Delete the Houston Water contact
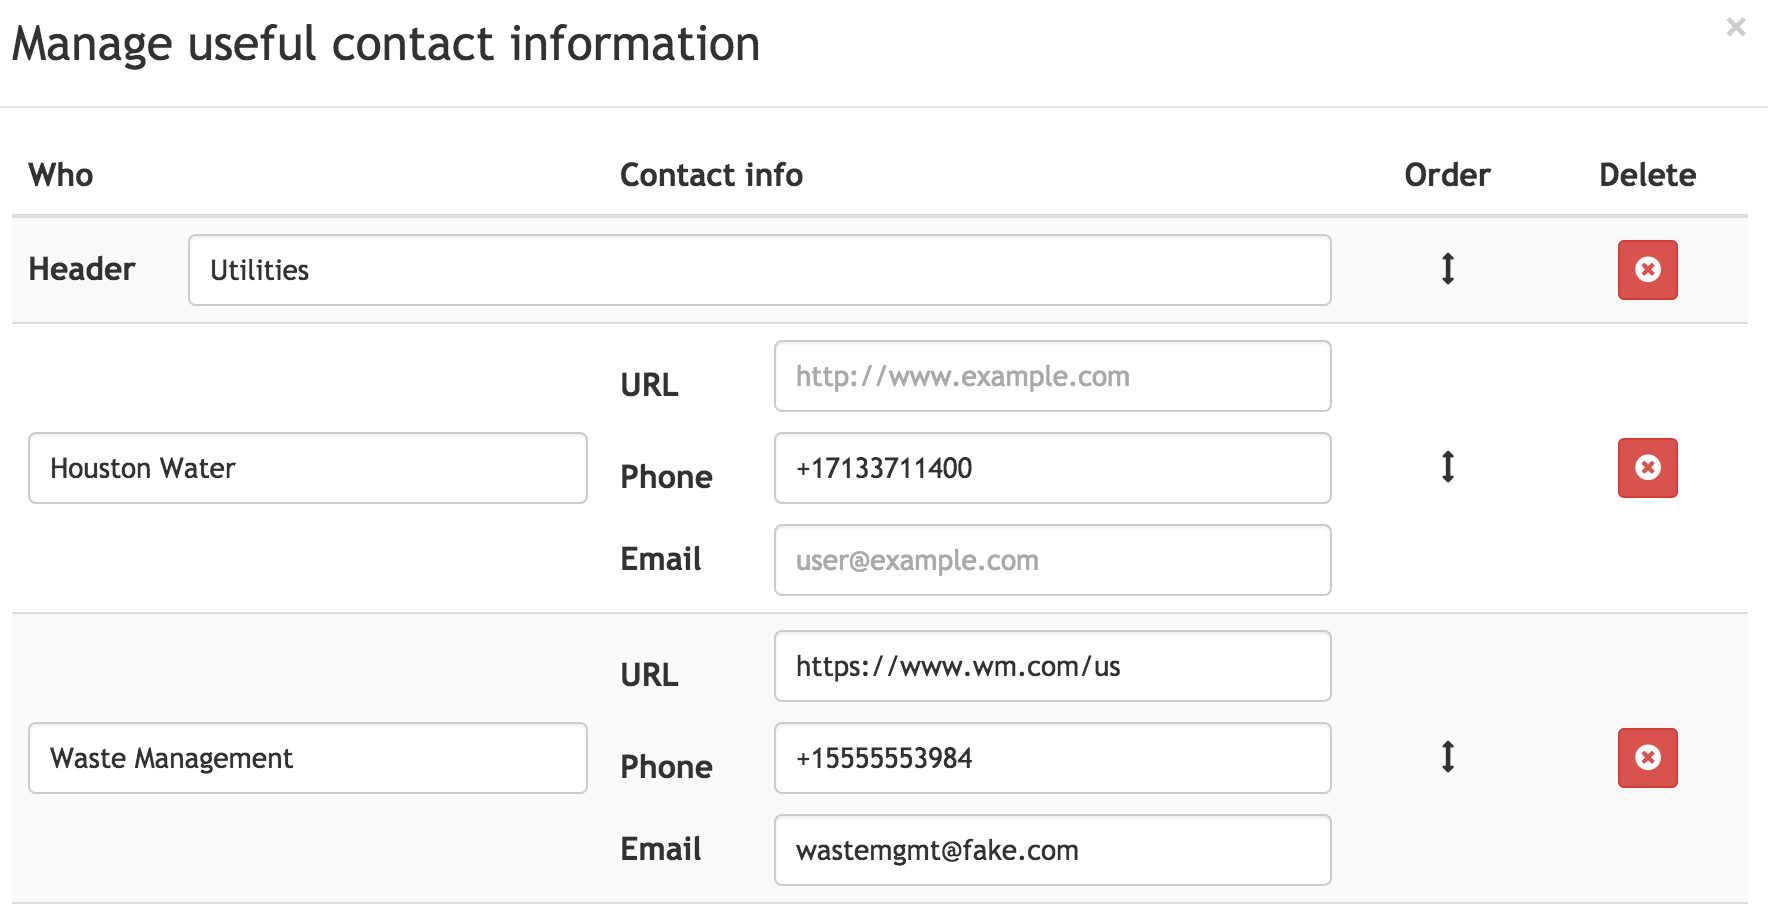 tap(1647, 468)
